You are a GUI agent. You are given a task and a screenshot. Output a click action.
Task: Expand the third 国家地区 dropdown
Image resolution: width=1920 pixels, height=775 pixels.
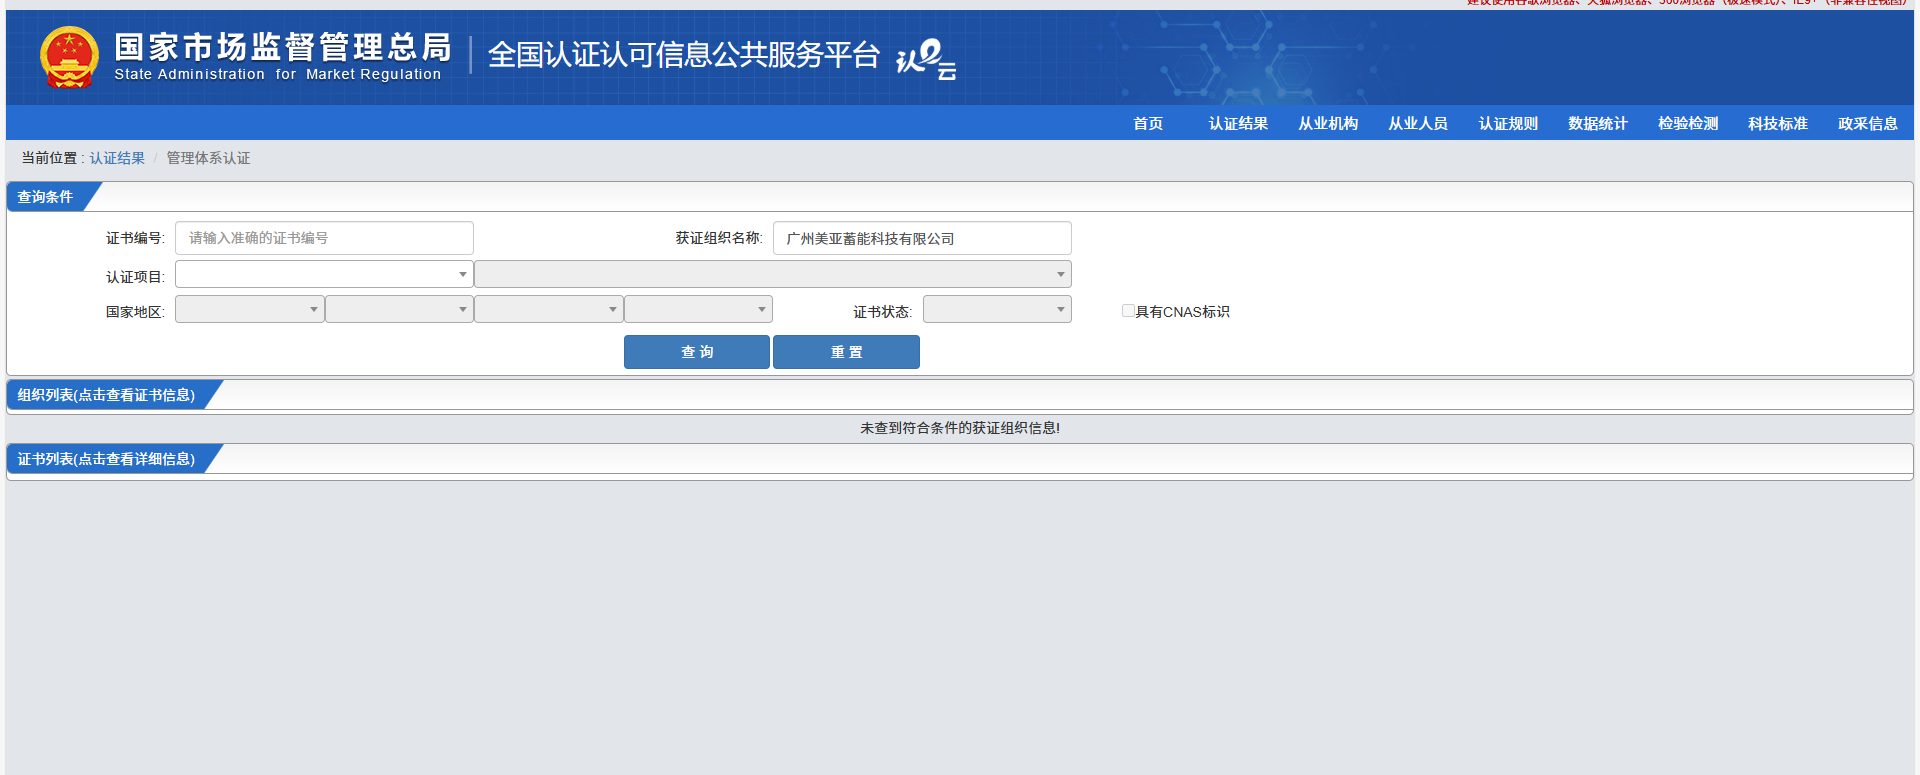[x=549, y=309]
